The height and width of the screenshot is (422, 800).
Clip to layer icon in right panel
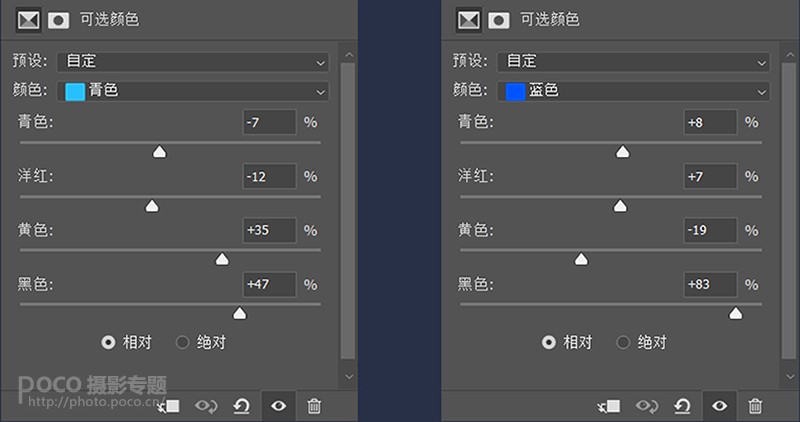609,405
